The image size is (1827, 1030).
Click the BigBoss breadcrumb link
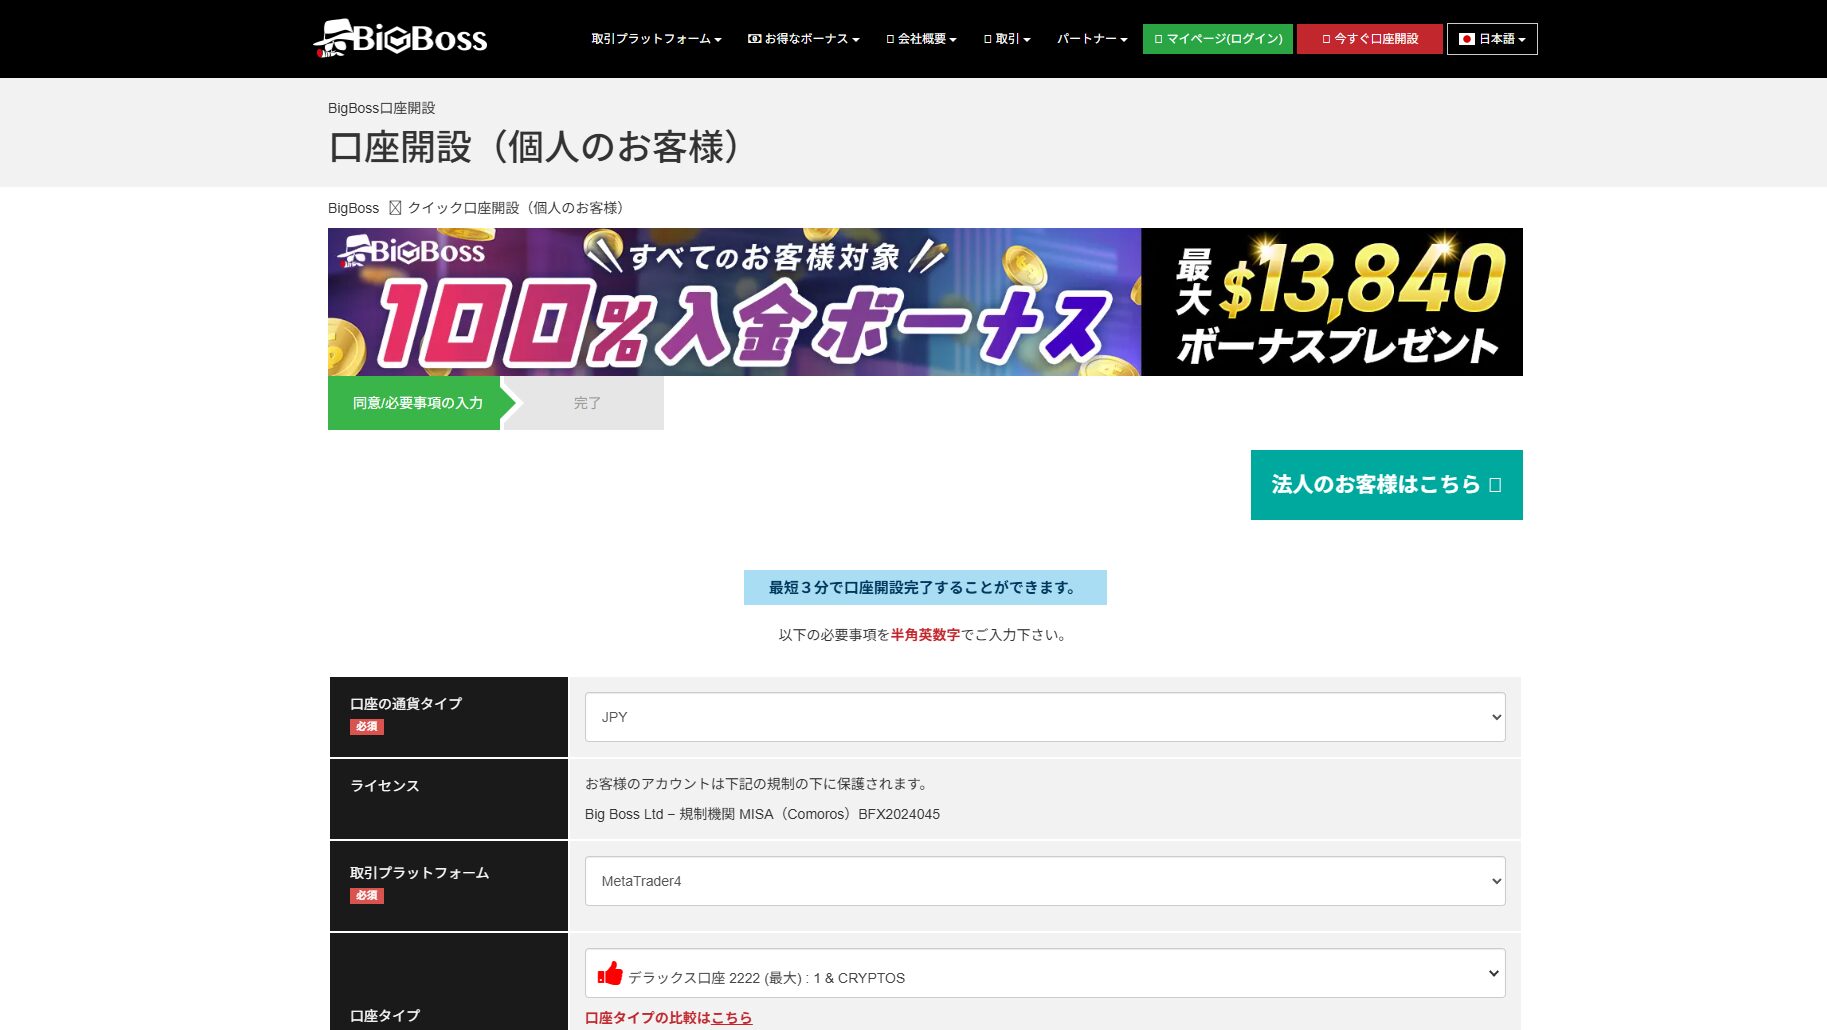pos(353,208)
